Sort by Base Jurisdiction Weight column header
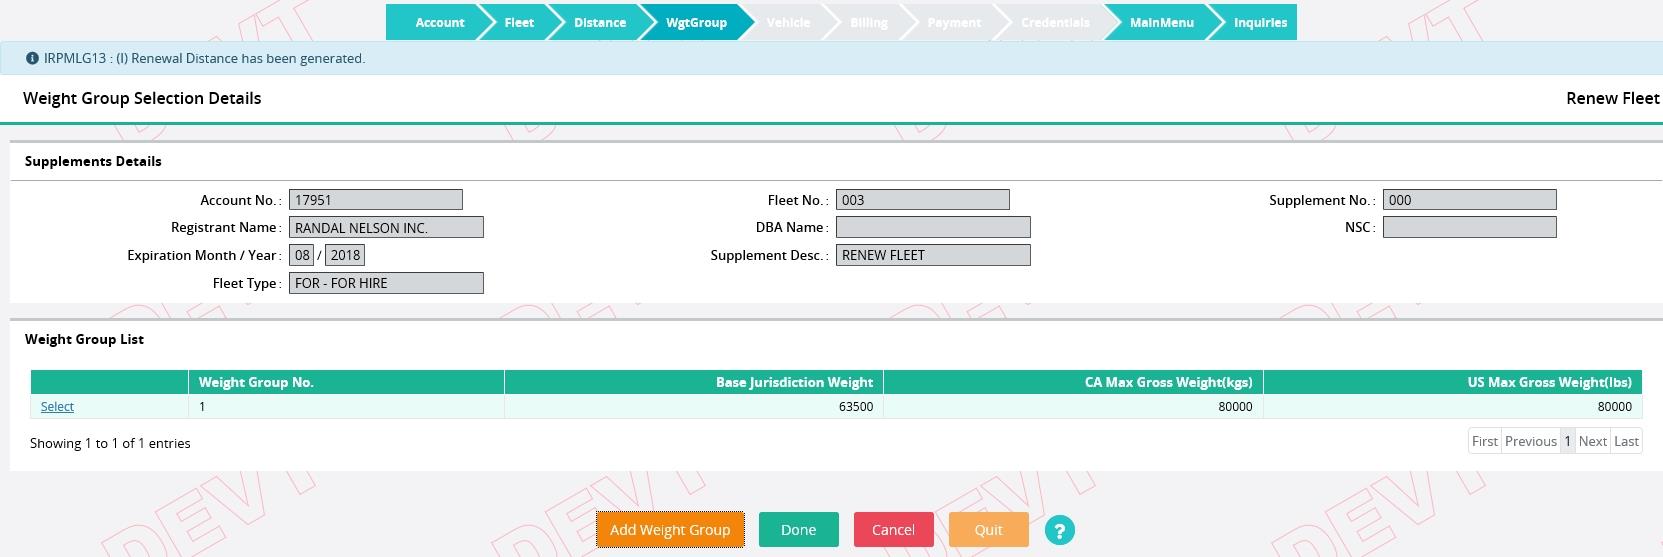 tap(694, 382)
